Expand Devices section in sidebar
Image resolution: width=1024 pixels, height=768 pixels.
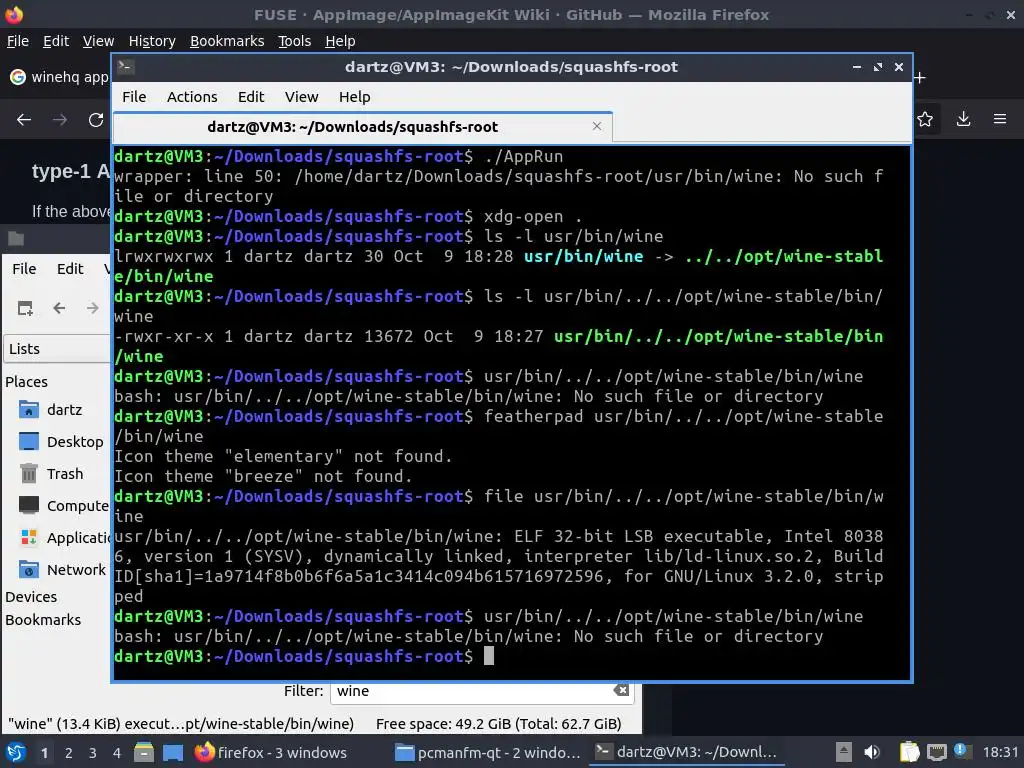(31, 597)
